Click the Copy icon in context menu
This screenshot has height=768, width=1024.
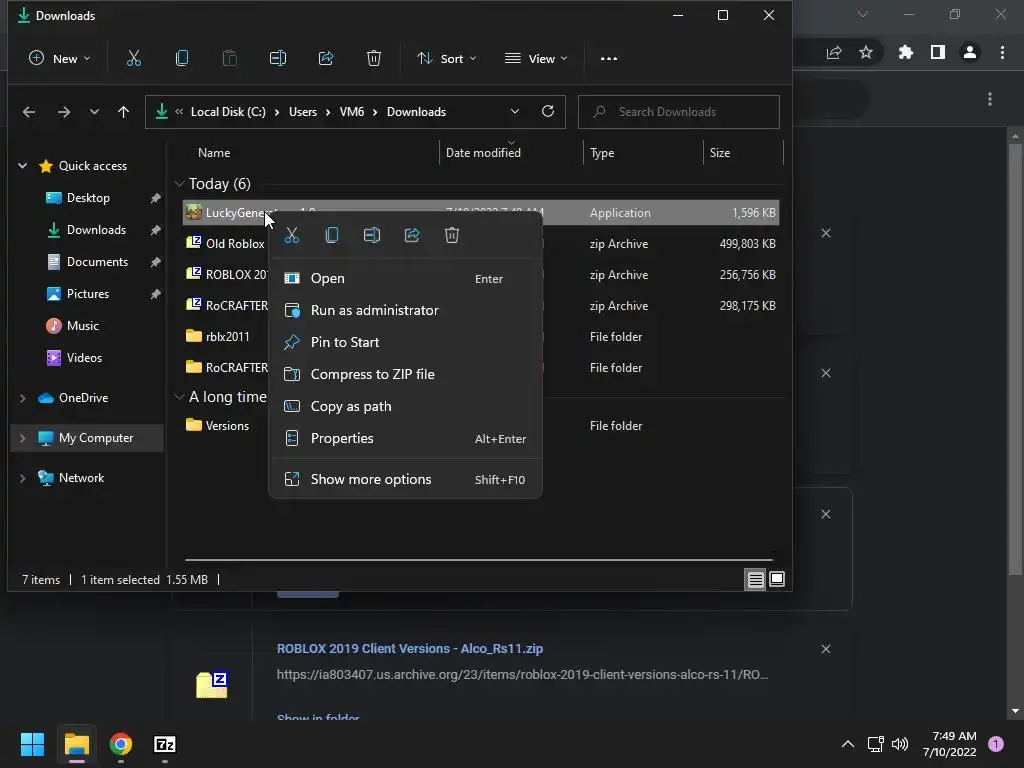click(x=332, y=235)
